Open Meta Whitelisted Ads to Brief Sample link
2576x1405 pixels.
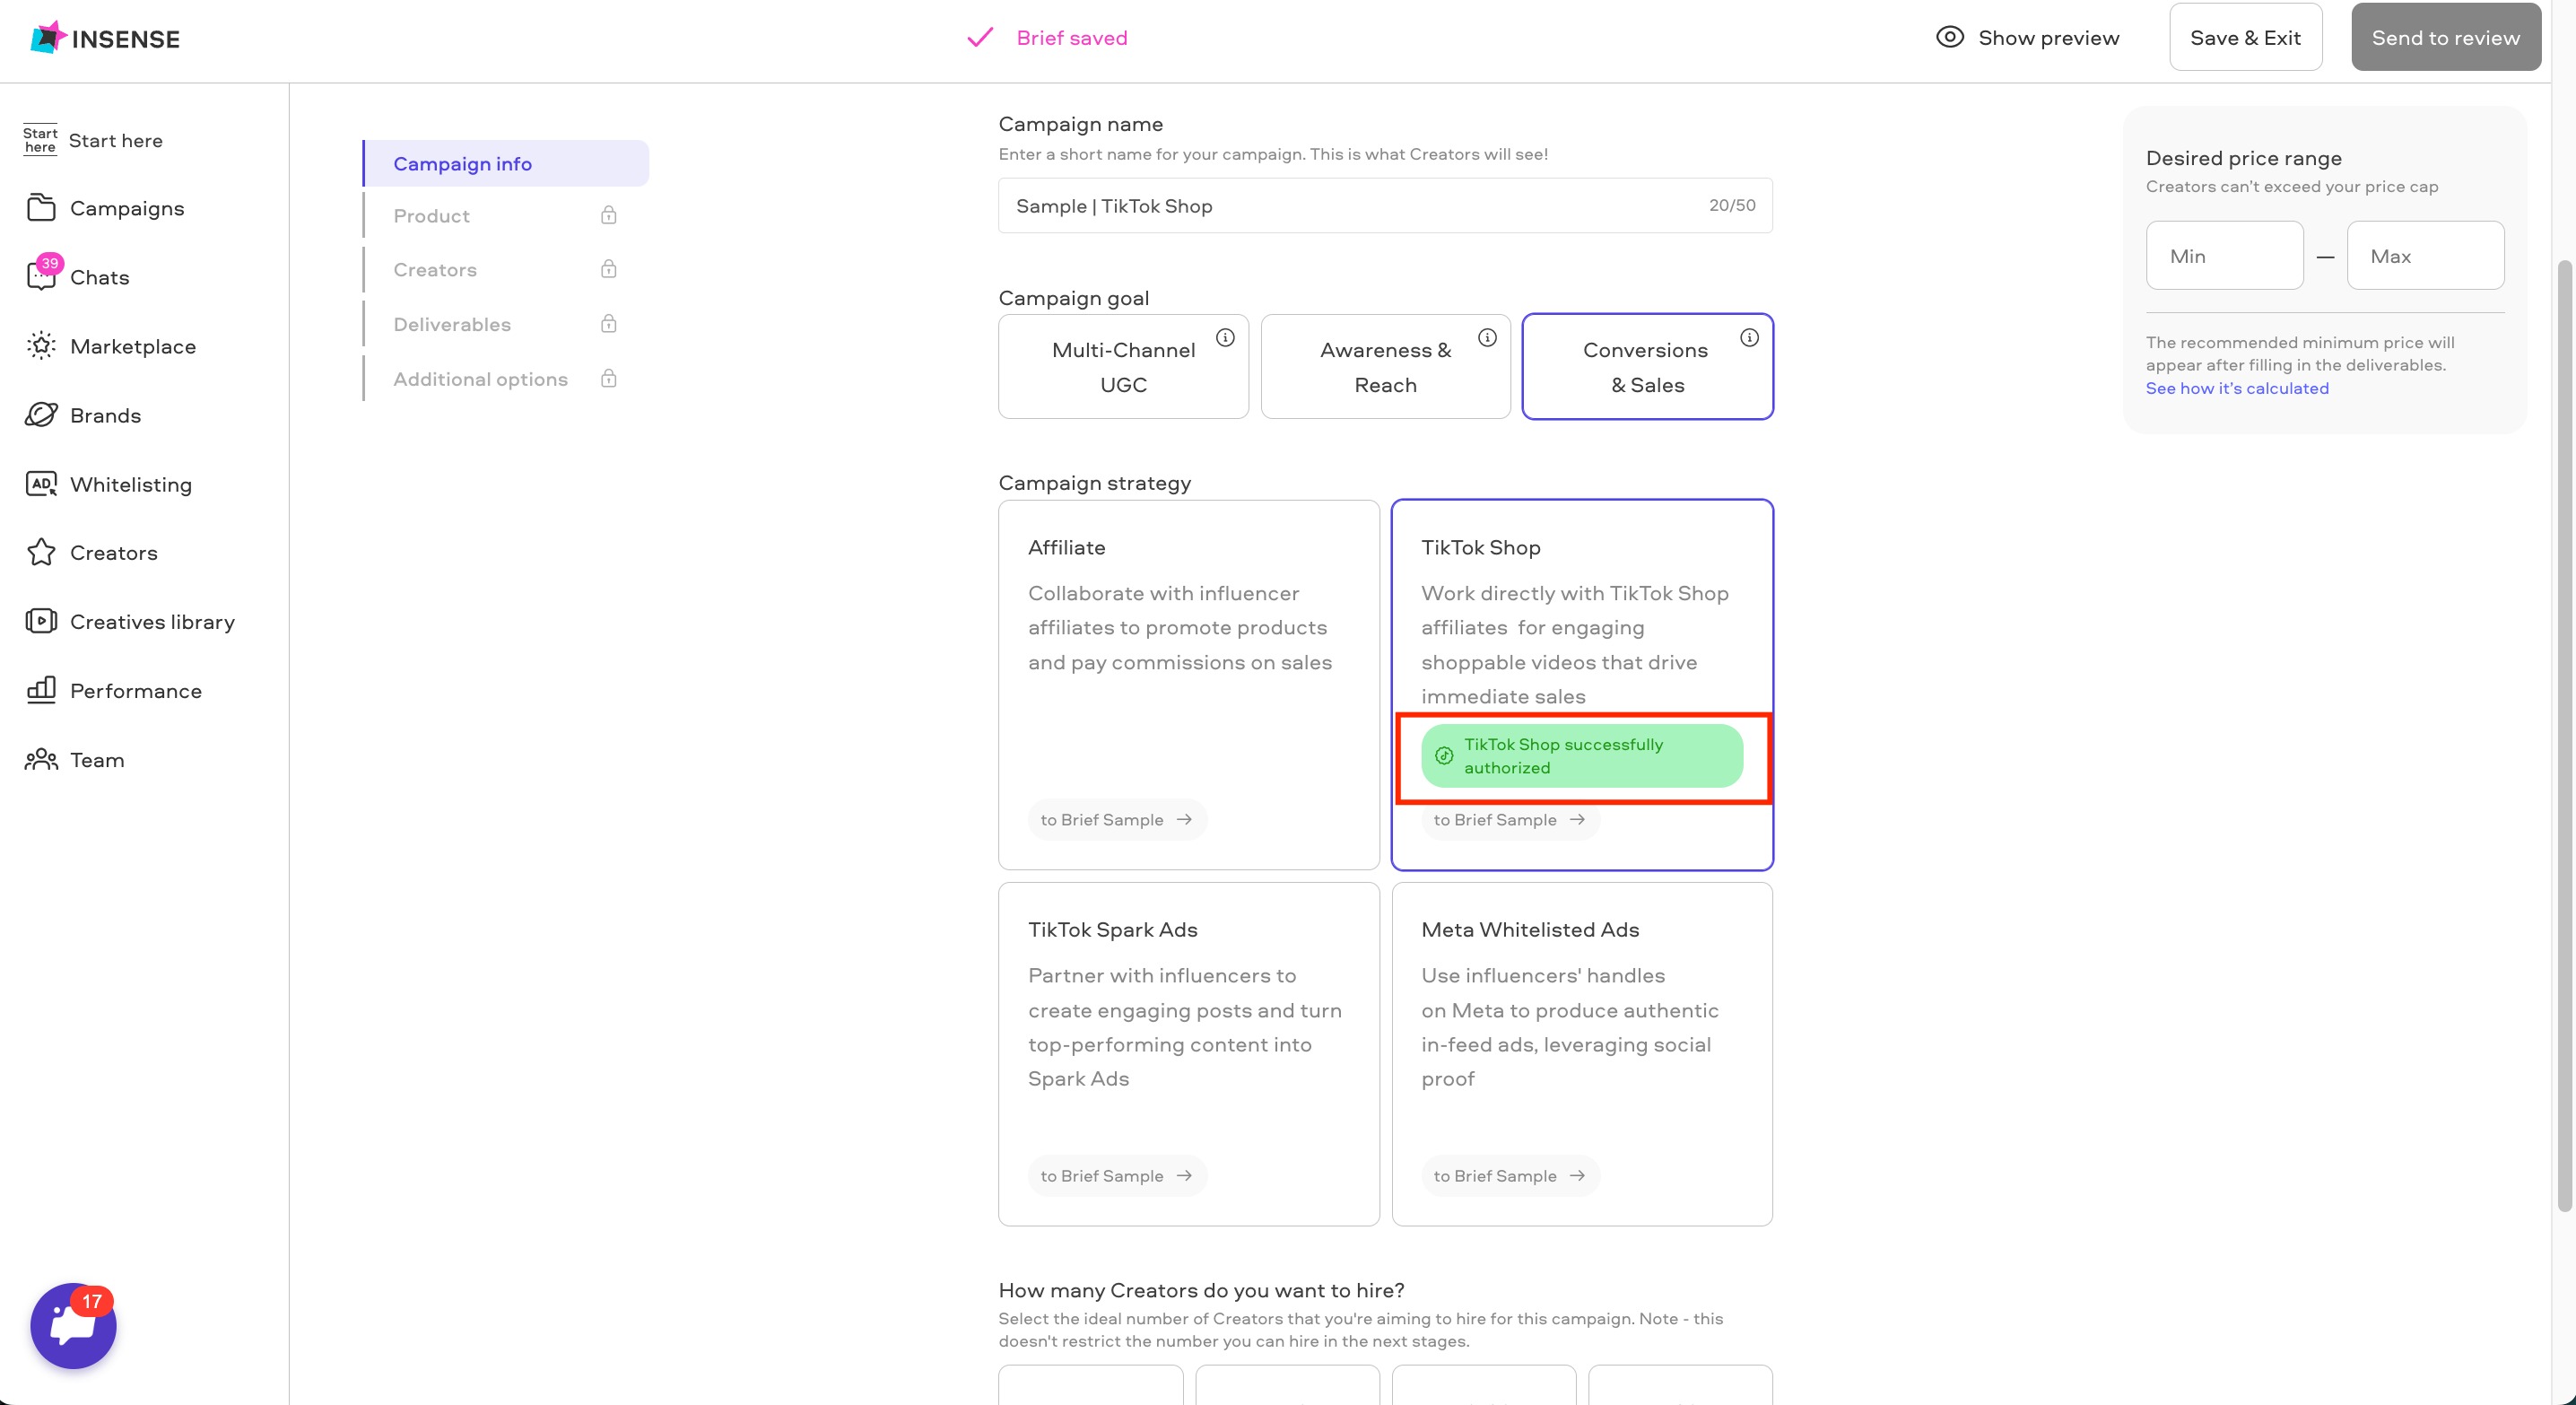click(x=1510, y=1175)
